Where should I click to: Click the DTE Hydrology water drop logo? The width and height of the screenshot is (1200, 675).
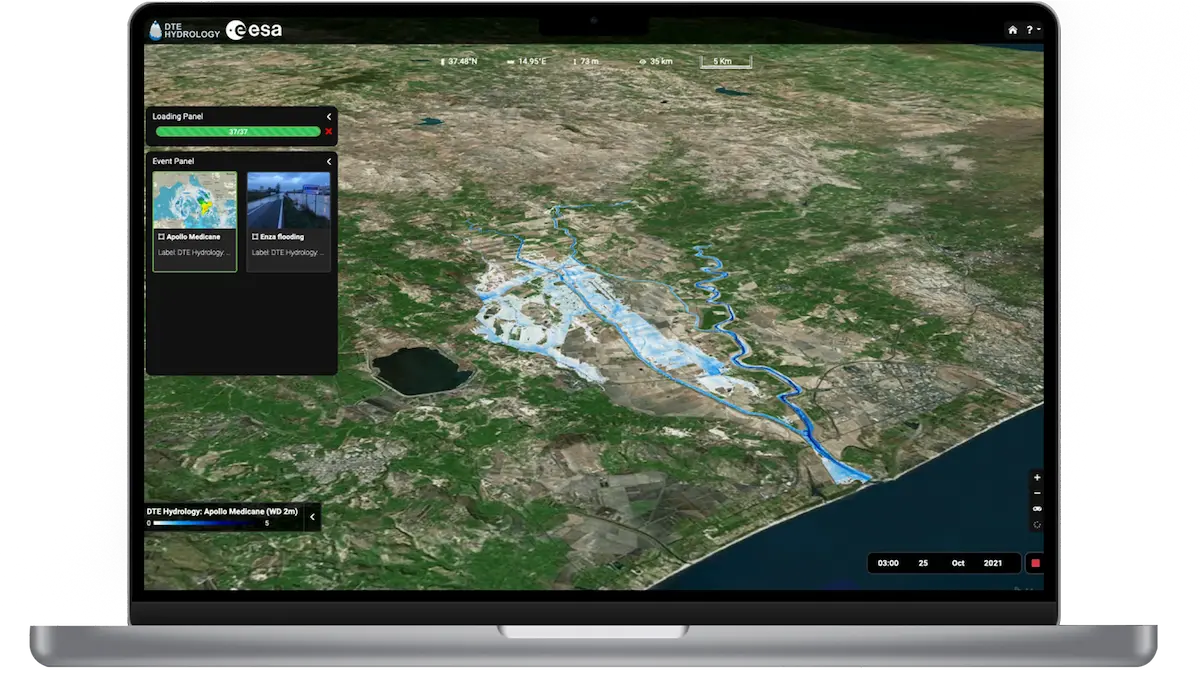tap(155, 30)
